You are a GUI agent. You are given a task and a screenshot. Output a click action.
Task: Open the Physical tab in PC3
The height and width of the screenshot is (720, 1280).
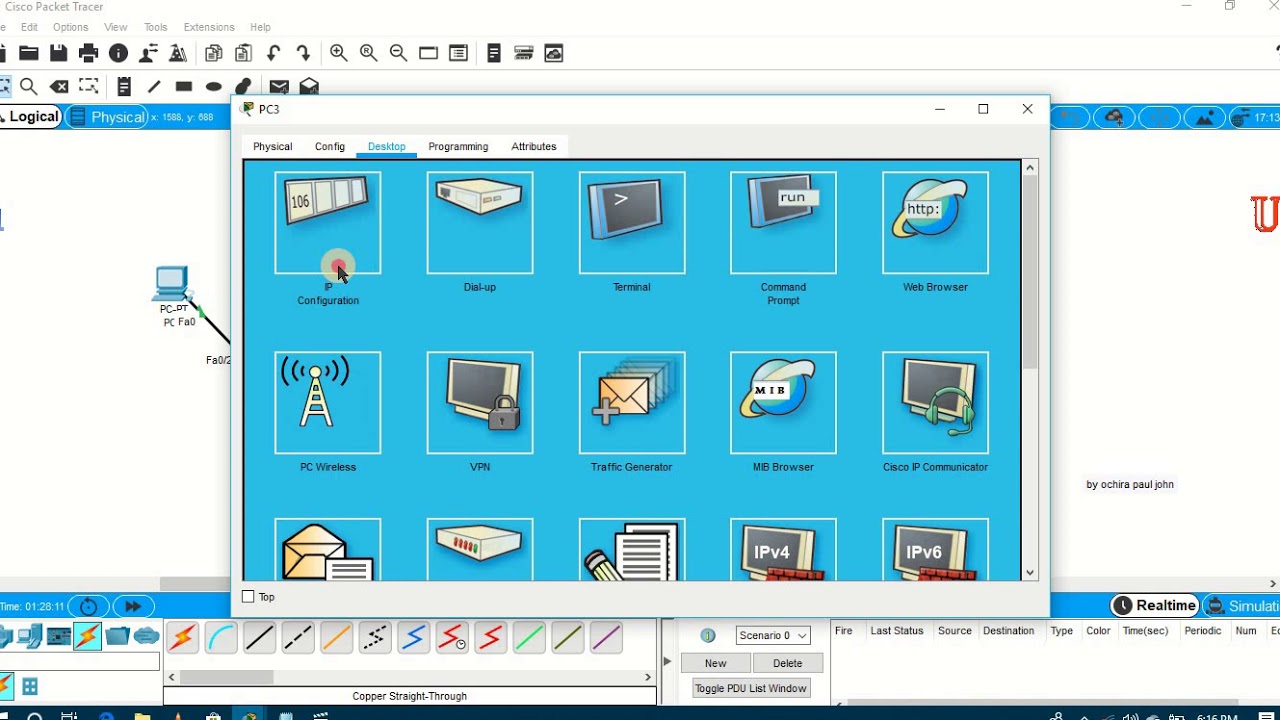pos(272,146)
